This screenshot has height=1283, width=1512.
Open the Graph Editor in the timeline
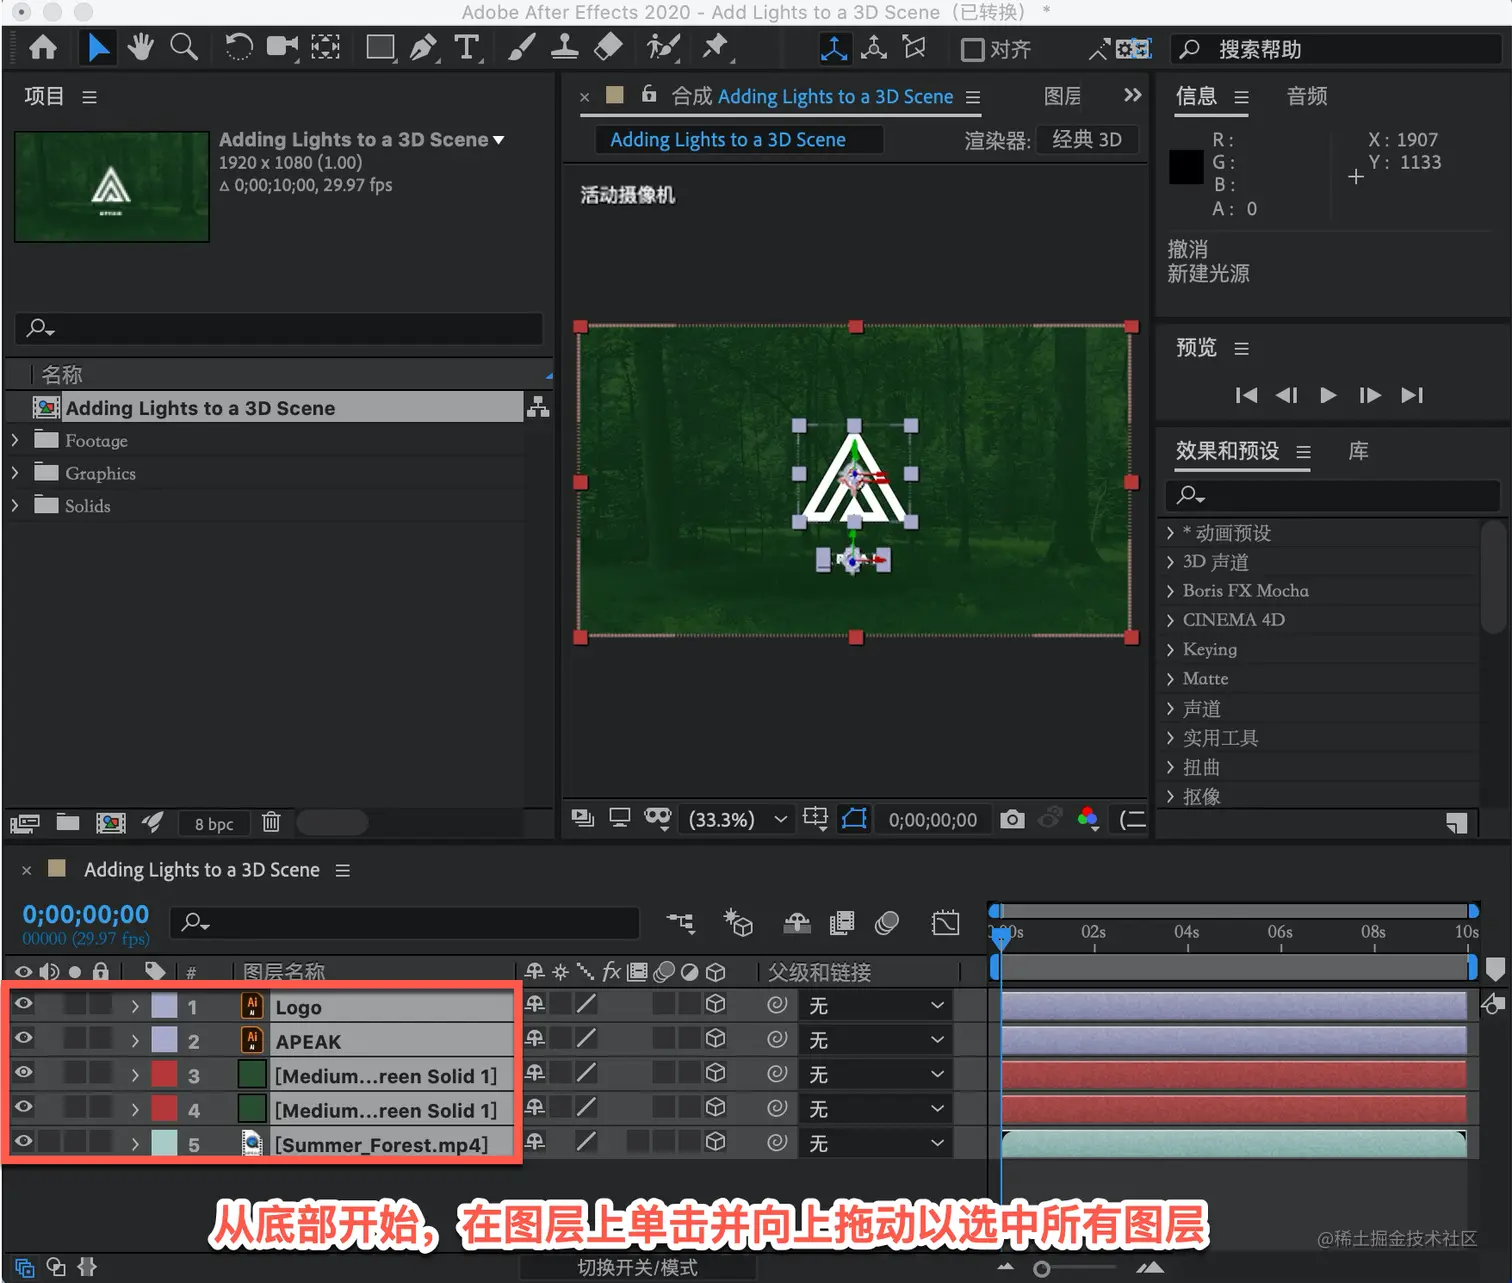pos(945,923)
